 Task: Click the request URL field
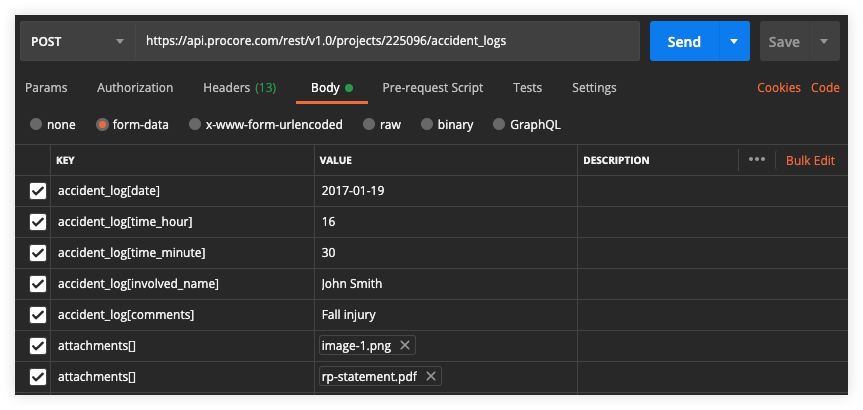[x=387, y=41]
